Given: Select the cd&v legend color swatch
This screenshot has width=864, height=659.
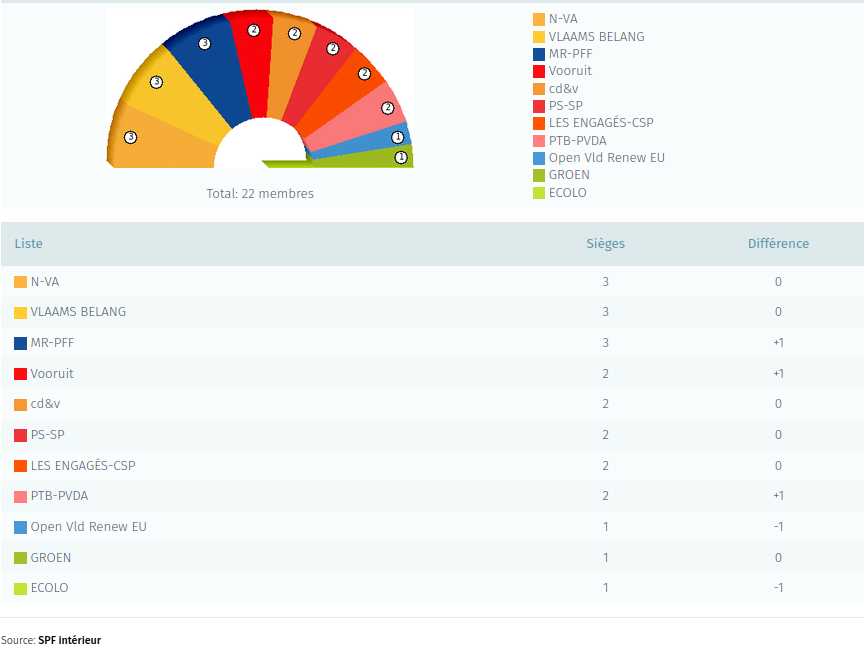Looking at the screenshot, I should point(539,89).
